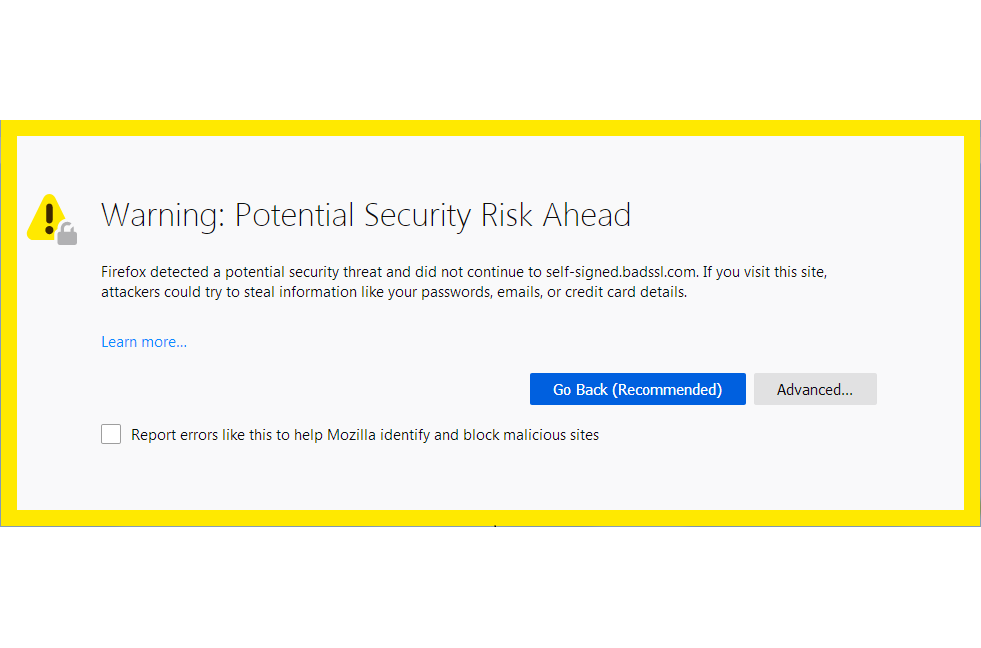
Task: Click the "Potential Security Risk Ahead" heading
Action: click(x=432, y=215)
